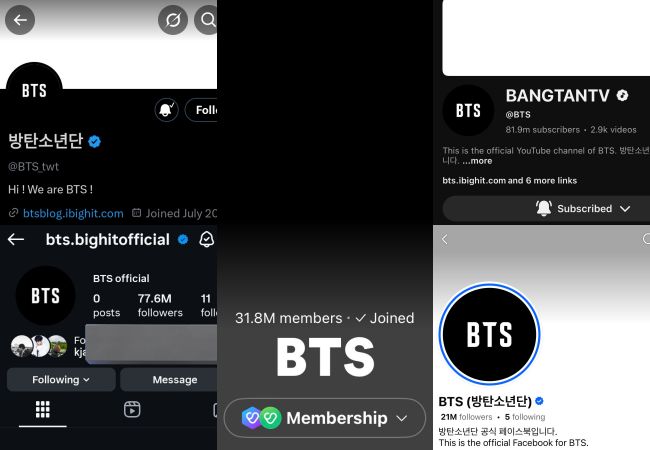Tap the back arrow on Twitter profile

[x=20, y=20]
